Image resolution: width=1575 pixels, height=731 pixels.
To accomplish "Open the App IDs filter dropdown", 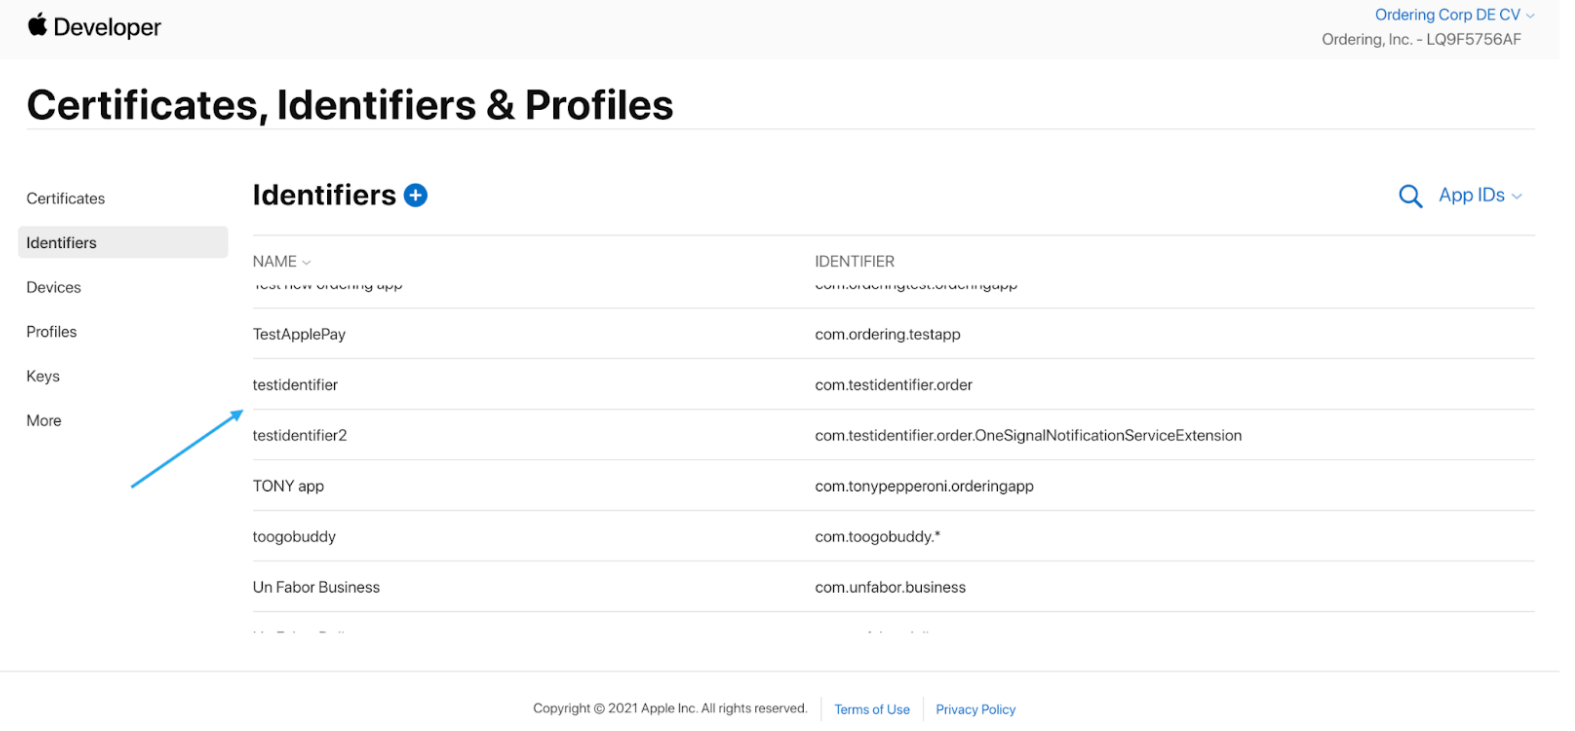I will click(x=1480, y=195).
